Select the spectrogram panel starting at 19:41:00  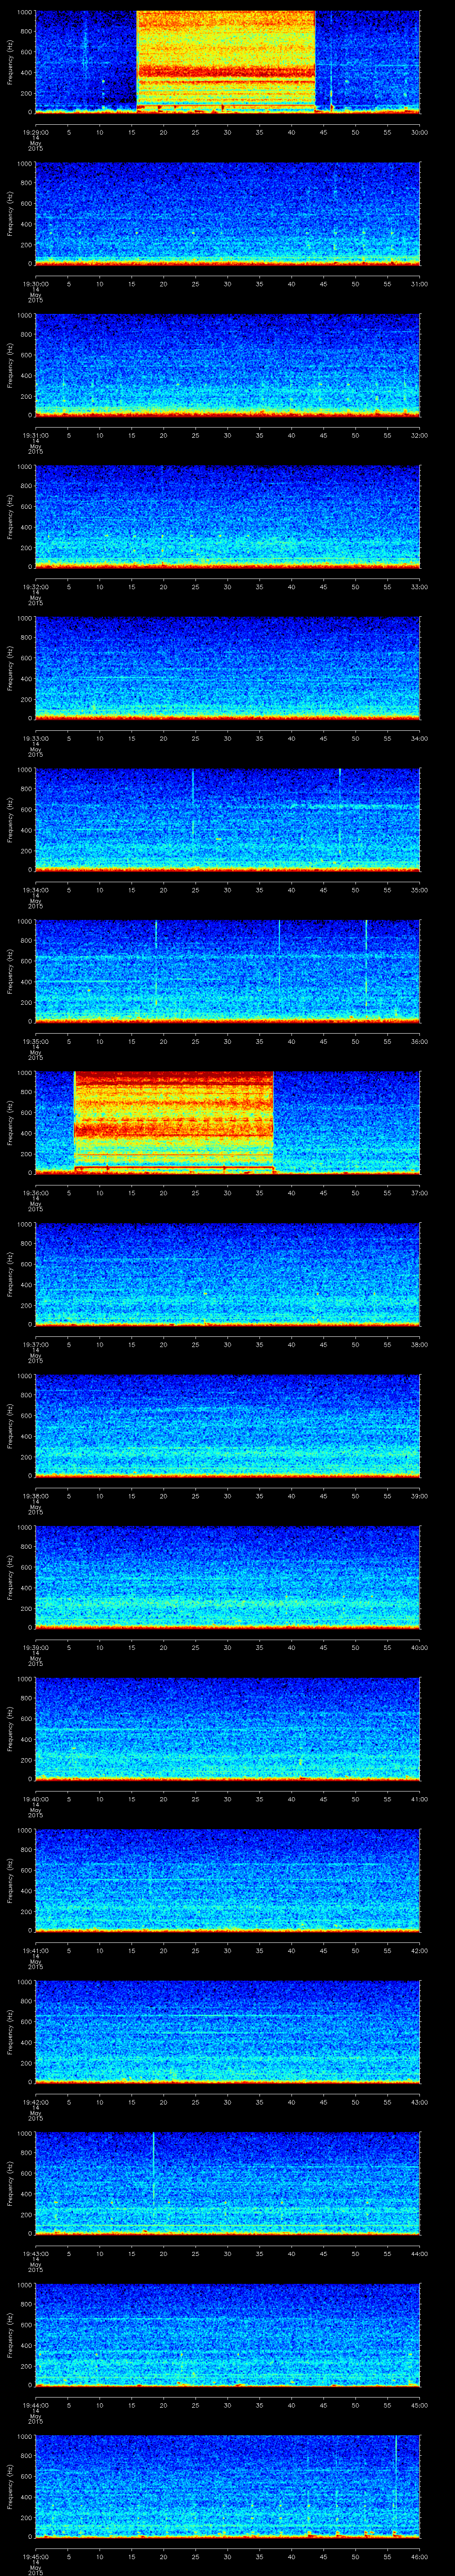227,1880
